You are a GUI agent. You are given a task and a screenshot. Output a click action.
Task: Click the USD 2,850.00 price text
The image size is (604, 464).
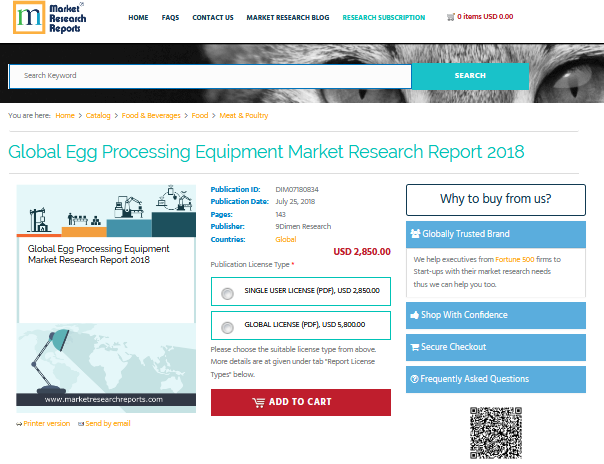362,252
